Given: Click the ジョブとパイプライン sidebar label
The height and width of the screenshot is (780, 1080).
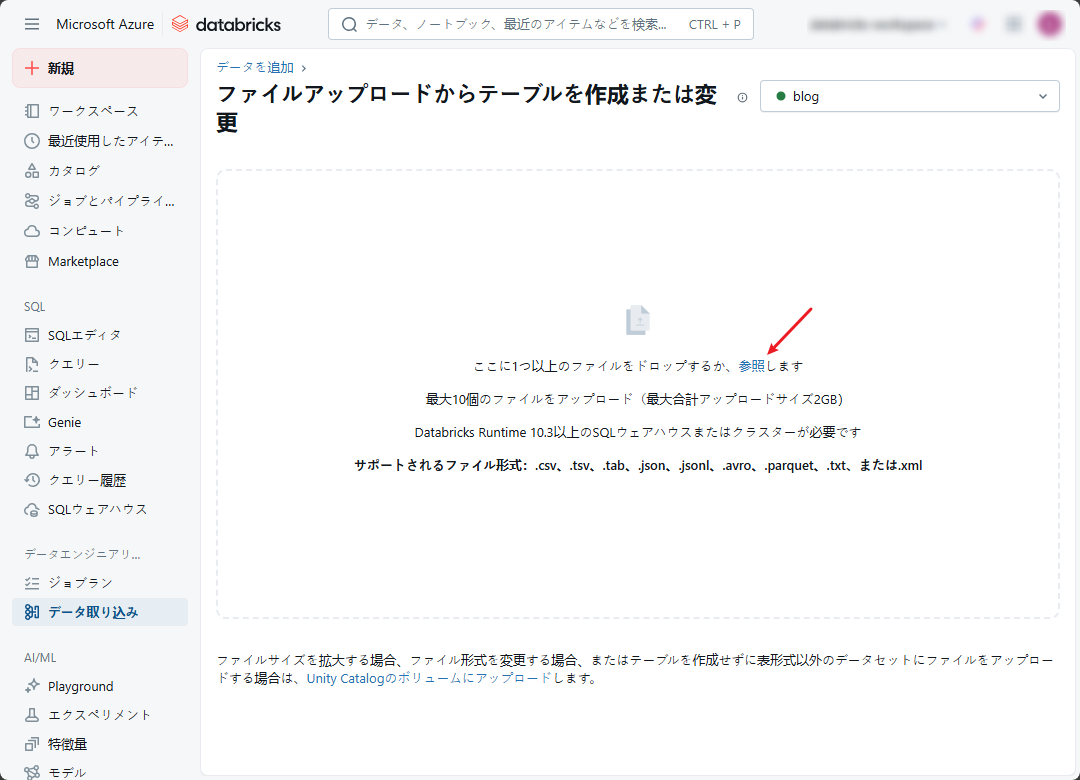Looking at the screenshot, I should (x=112, y=201).
